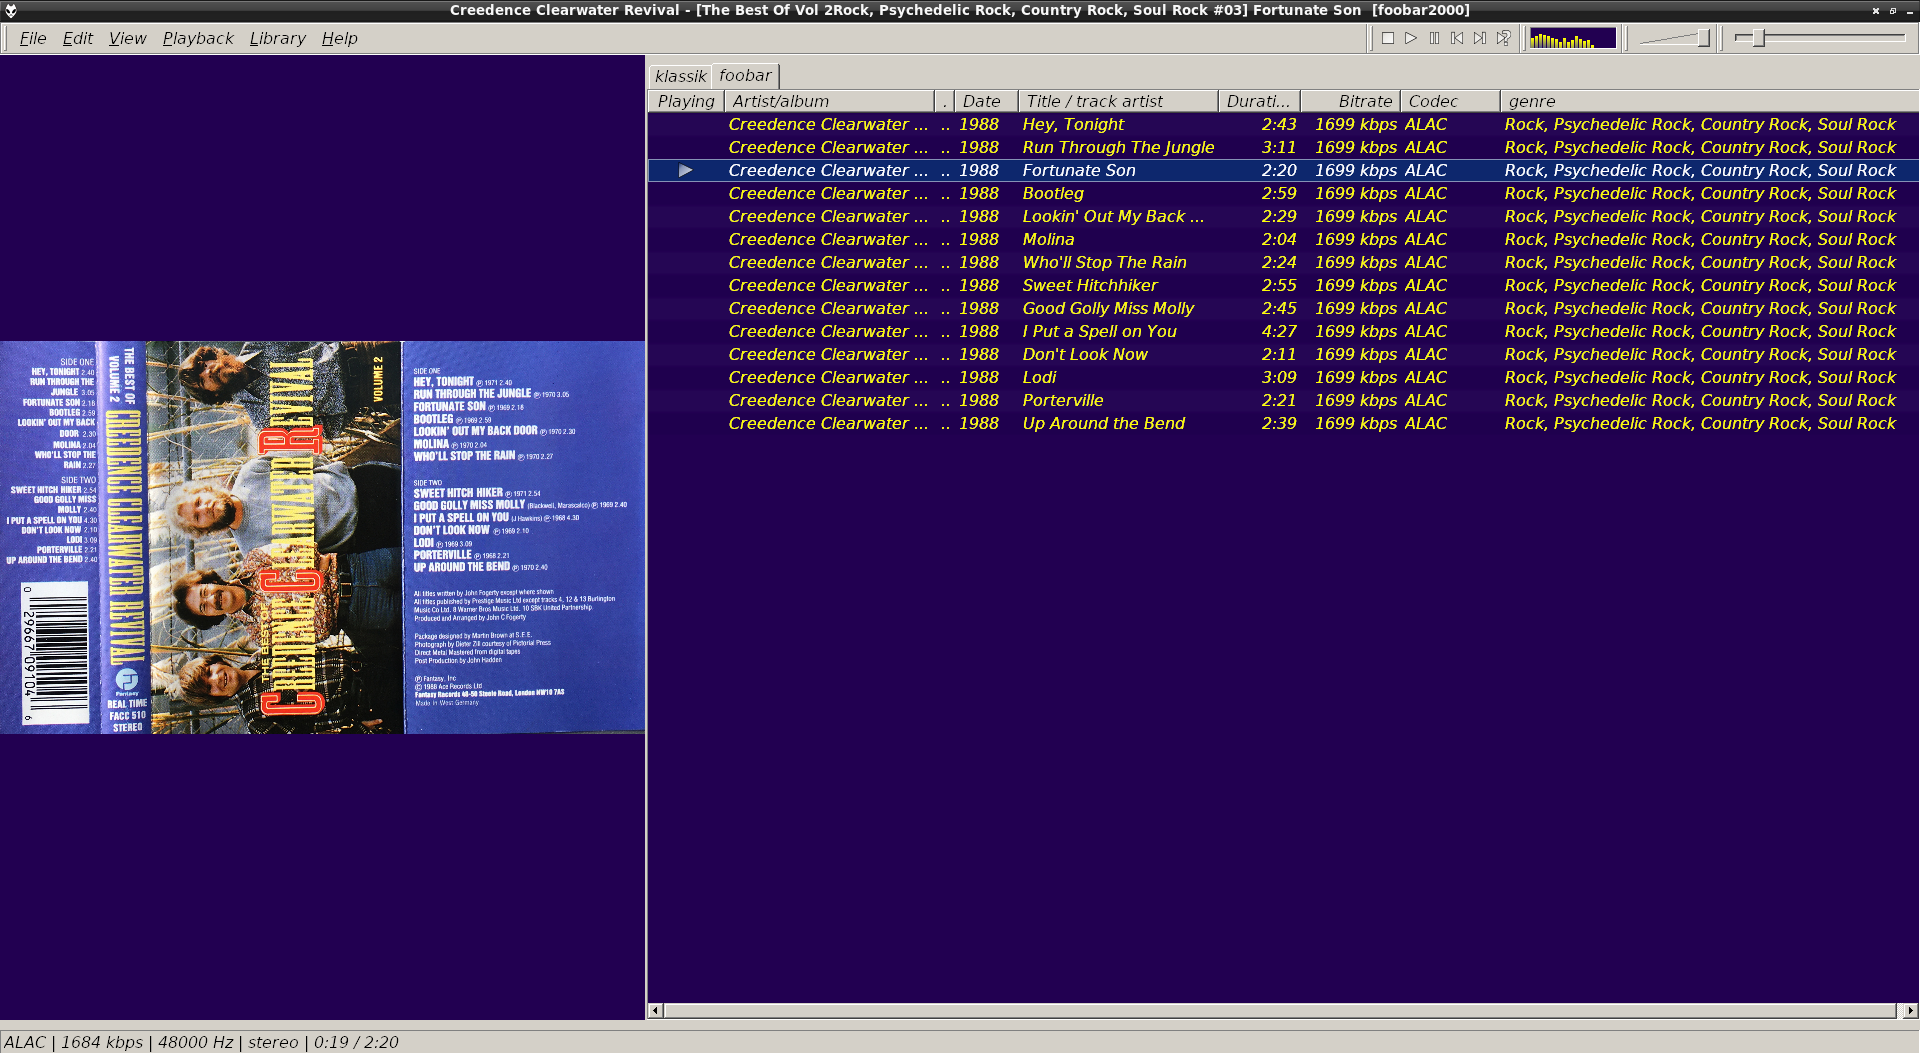The image size is (1920, 1054).
Task: Skip to the previous track
Action: point(1457,38)
